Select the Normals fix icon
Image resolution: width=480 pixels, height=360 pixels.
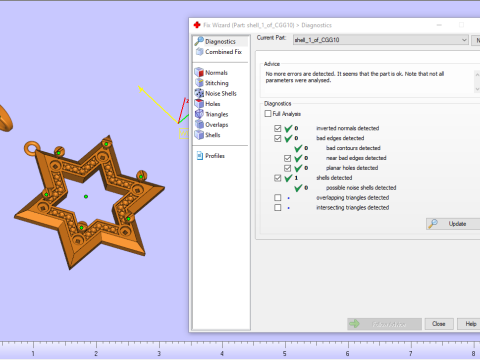199,72
